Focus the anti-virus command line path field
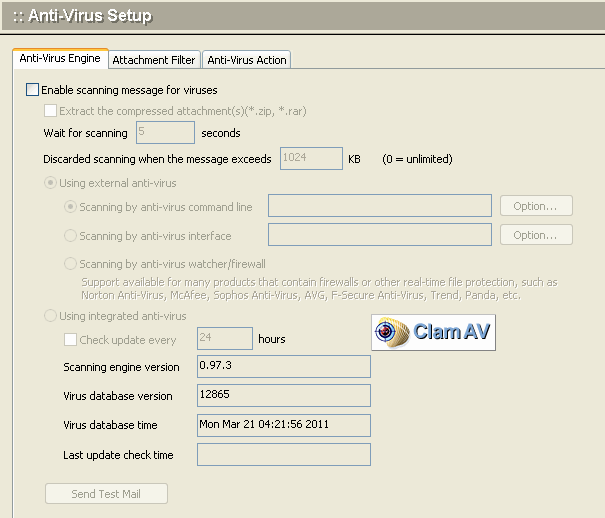Screen dimensions: 605x518 click(380, 206)
